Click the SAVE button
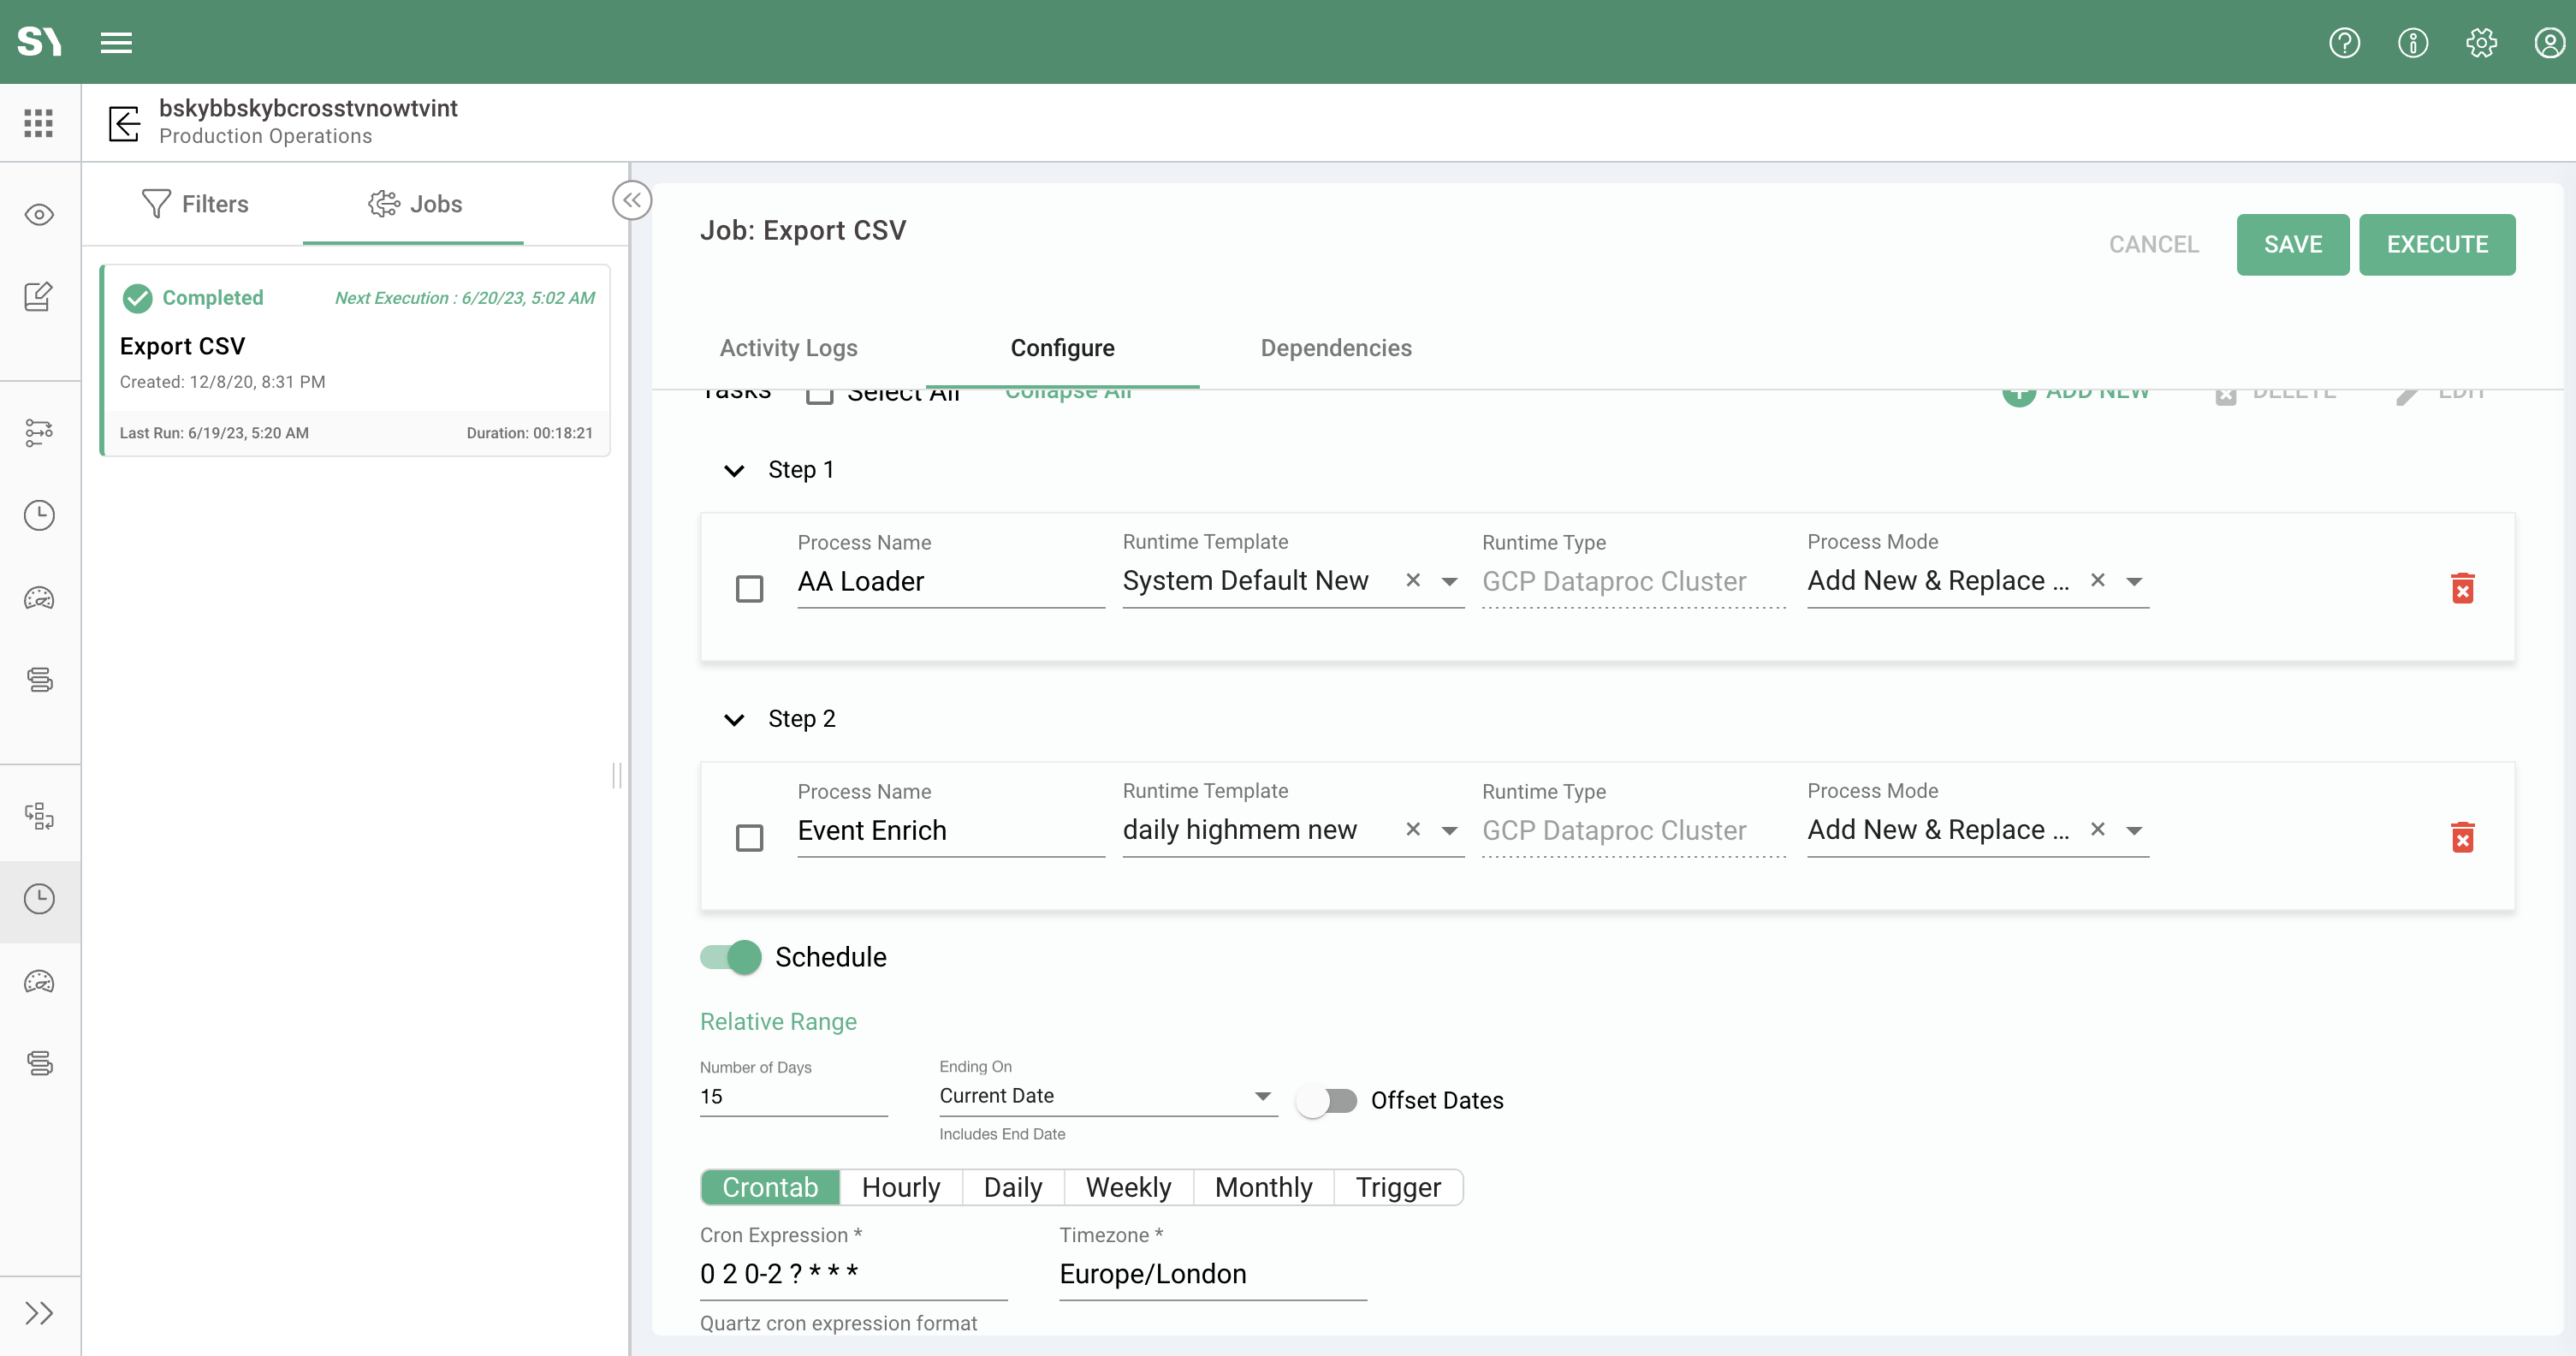 [x=2292, y=244]
